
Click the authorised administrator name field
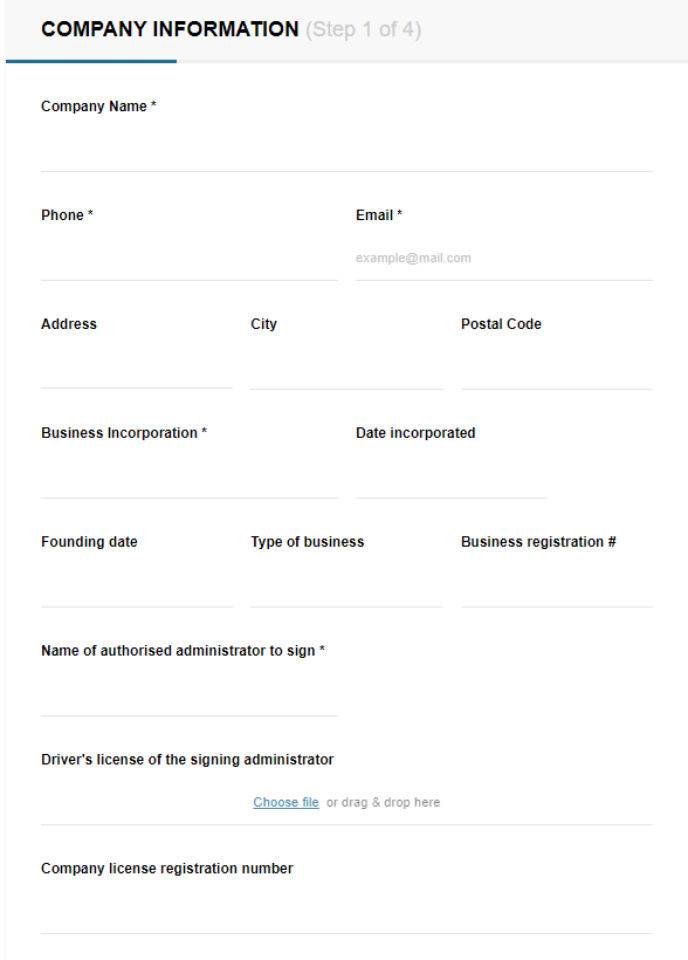[x=189, y=695]
